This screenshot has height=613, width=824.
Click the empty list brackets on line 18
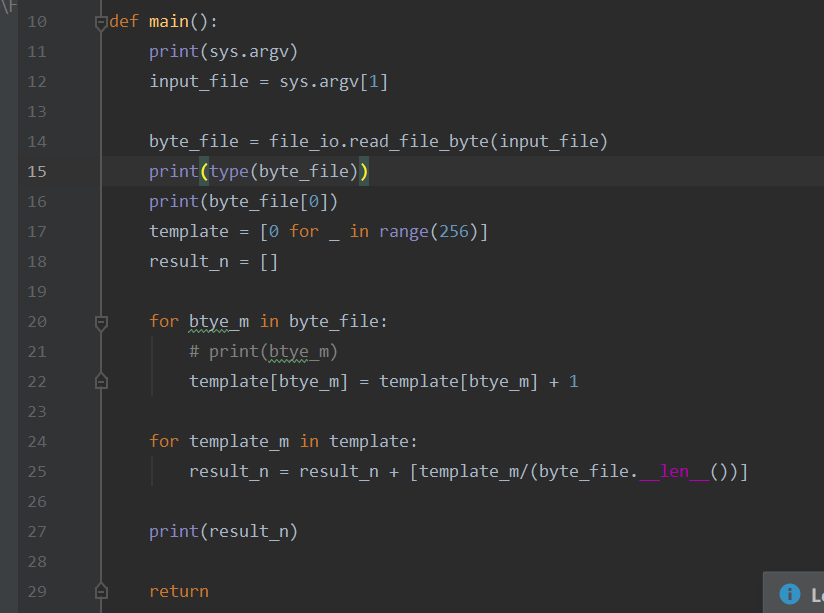(269, 262)
